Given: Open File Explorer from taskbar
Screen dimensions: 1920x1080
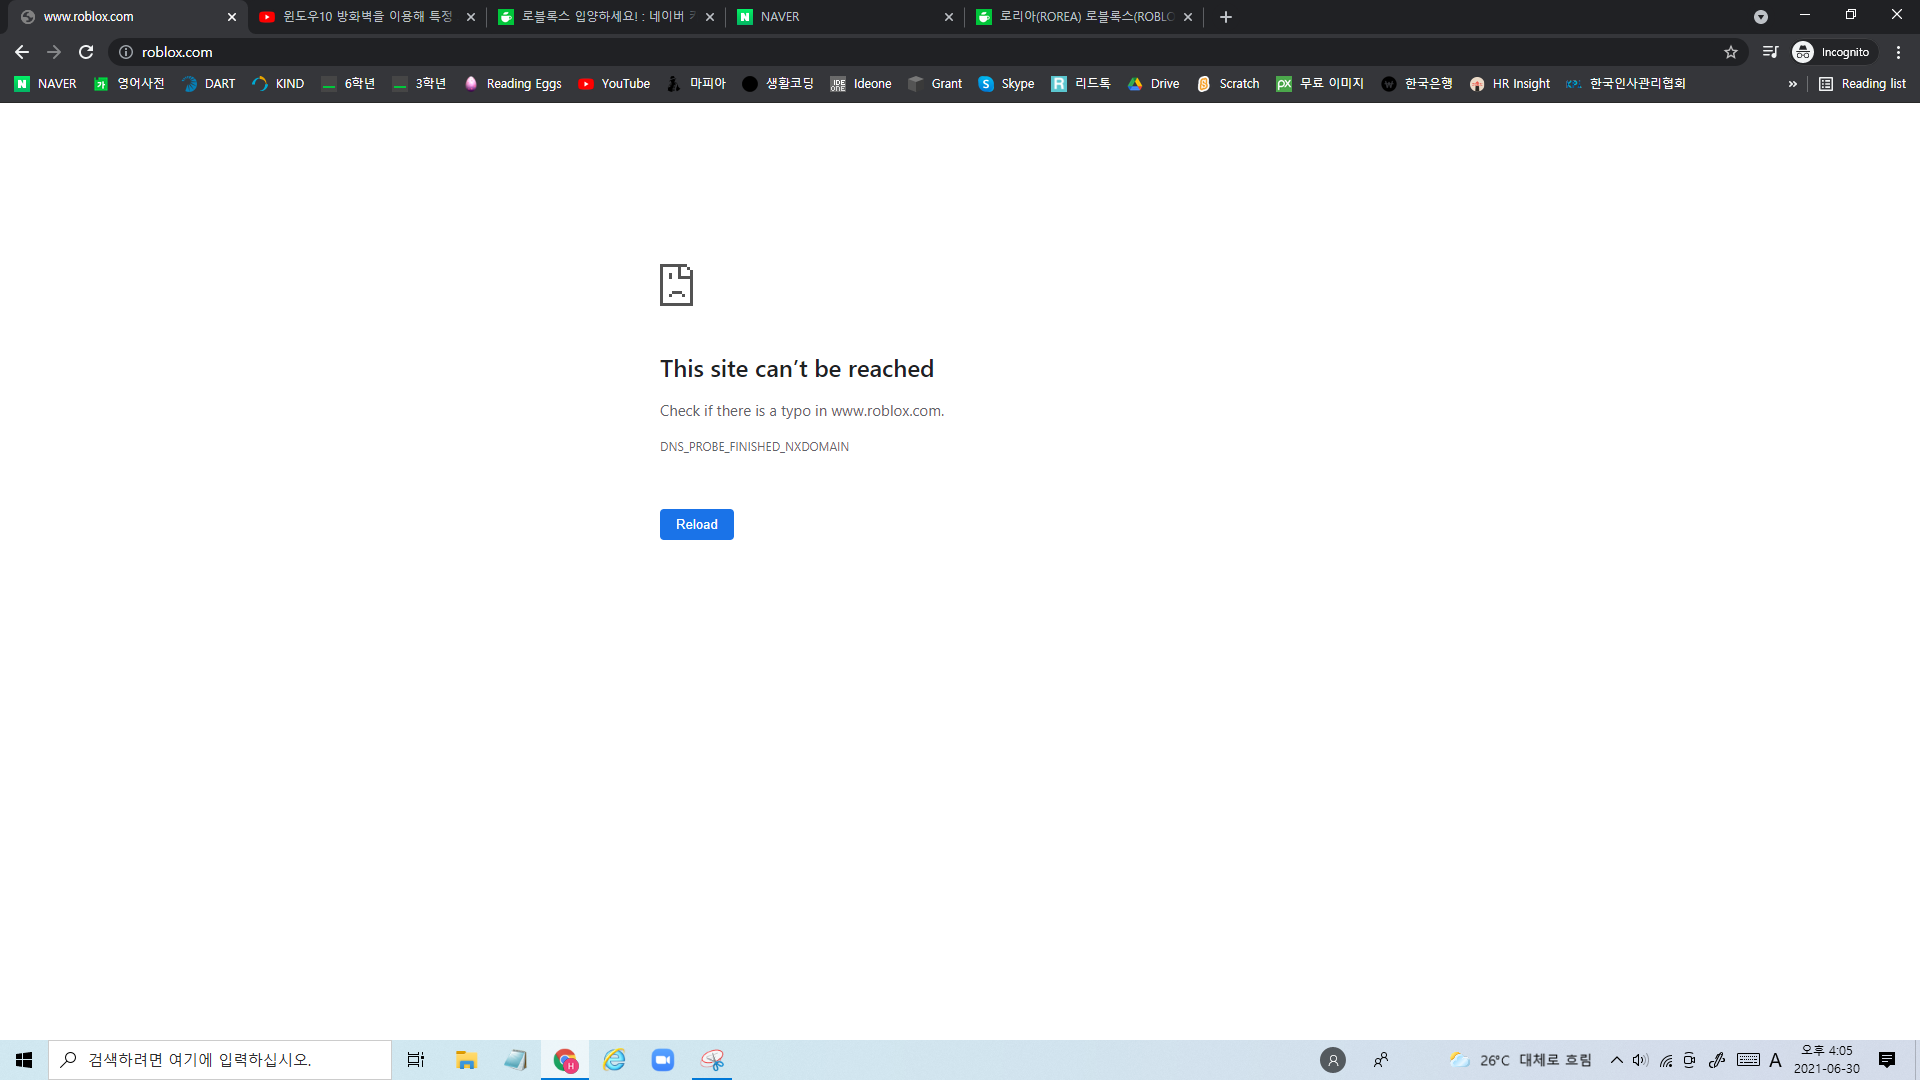Looking at the screenshot, I should [x=466, y=1060].
